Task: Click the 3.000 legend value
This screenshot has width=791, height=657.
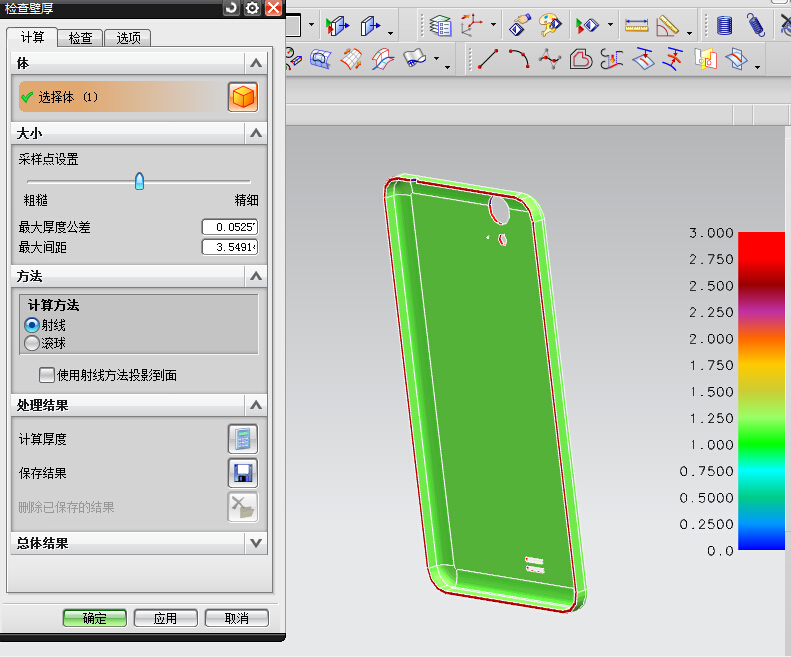Action: 711,233
